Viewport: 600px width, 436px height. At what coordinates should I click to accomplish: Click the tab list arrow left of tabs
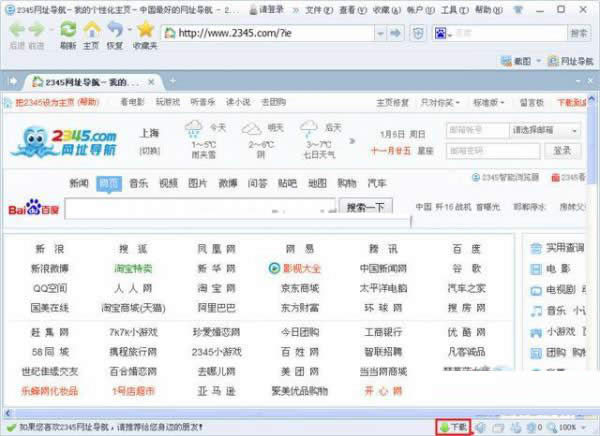13,81
